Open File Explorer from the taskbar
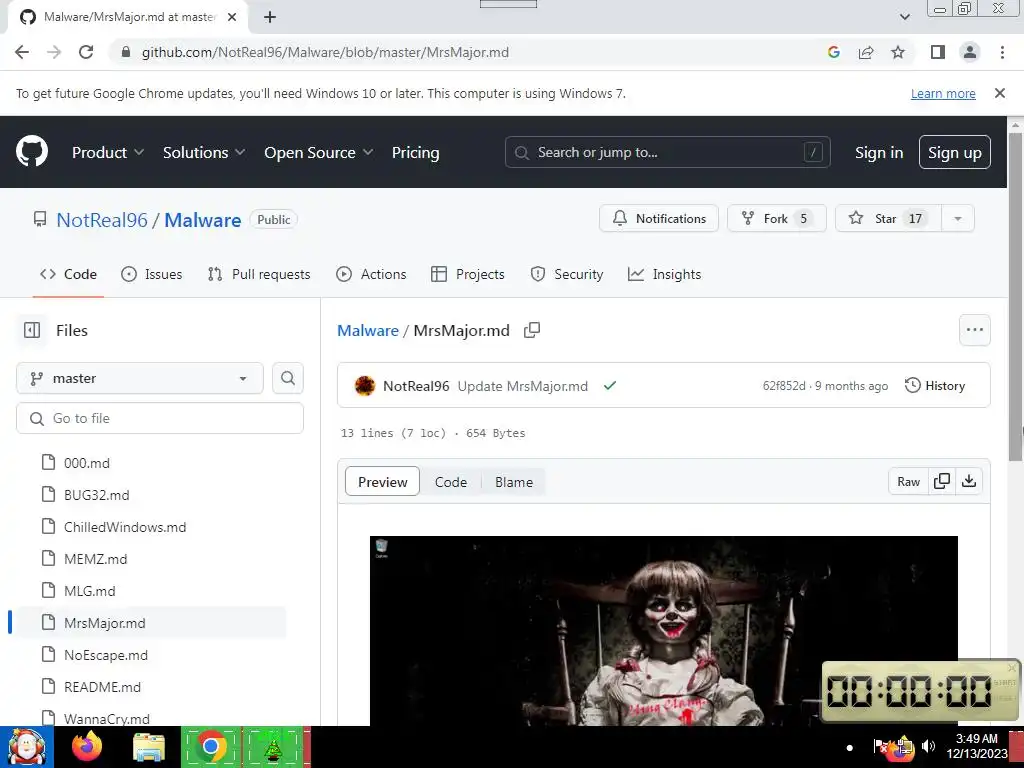This screenshot has height=768, width=1024. pyautogui.click(x=149, y=747)
